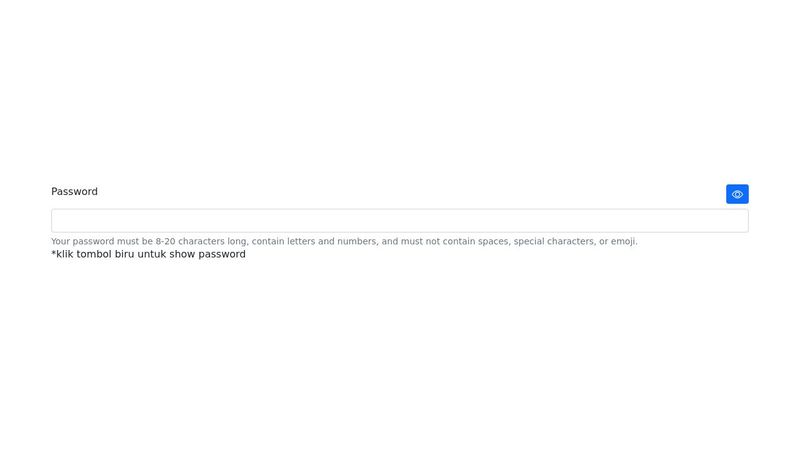Toggle password visibility with the blue button
Image resolution: width=800 pixels, height=450 pixels.
coord(737,194)
